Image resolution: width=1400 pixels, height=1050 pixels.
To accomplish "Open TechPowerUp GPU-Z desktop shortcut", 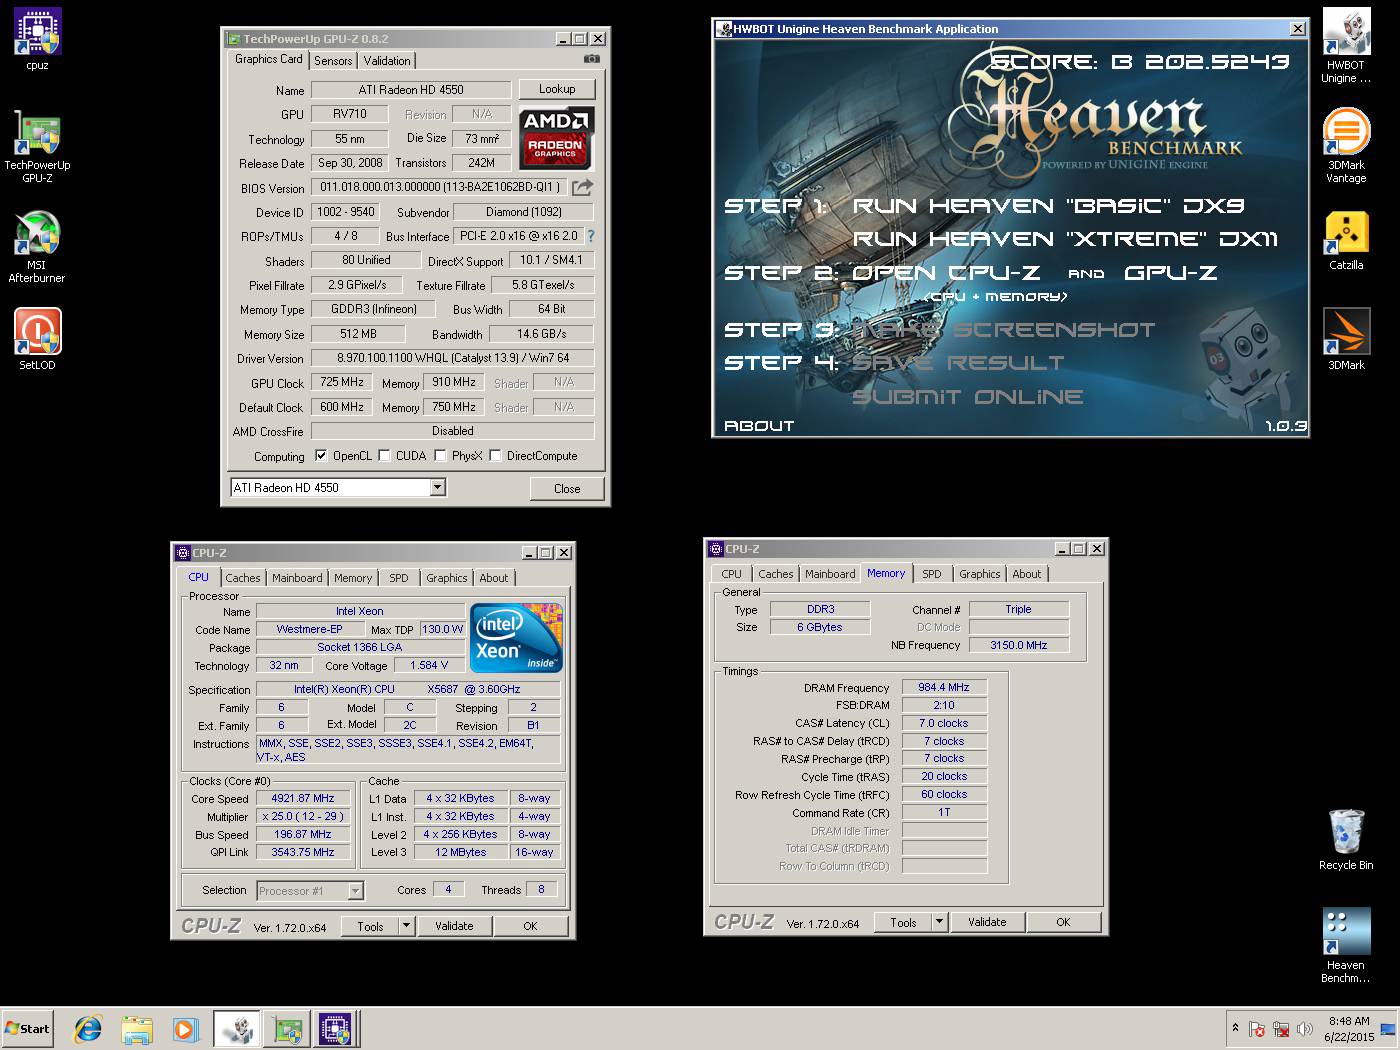I will pos(37,145).
